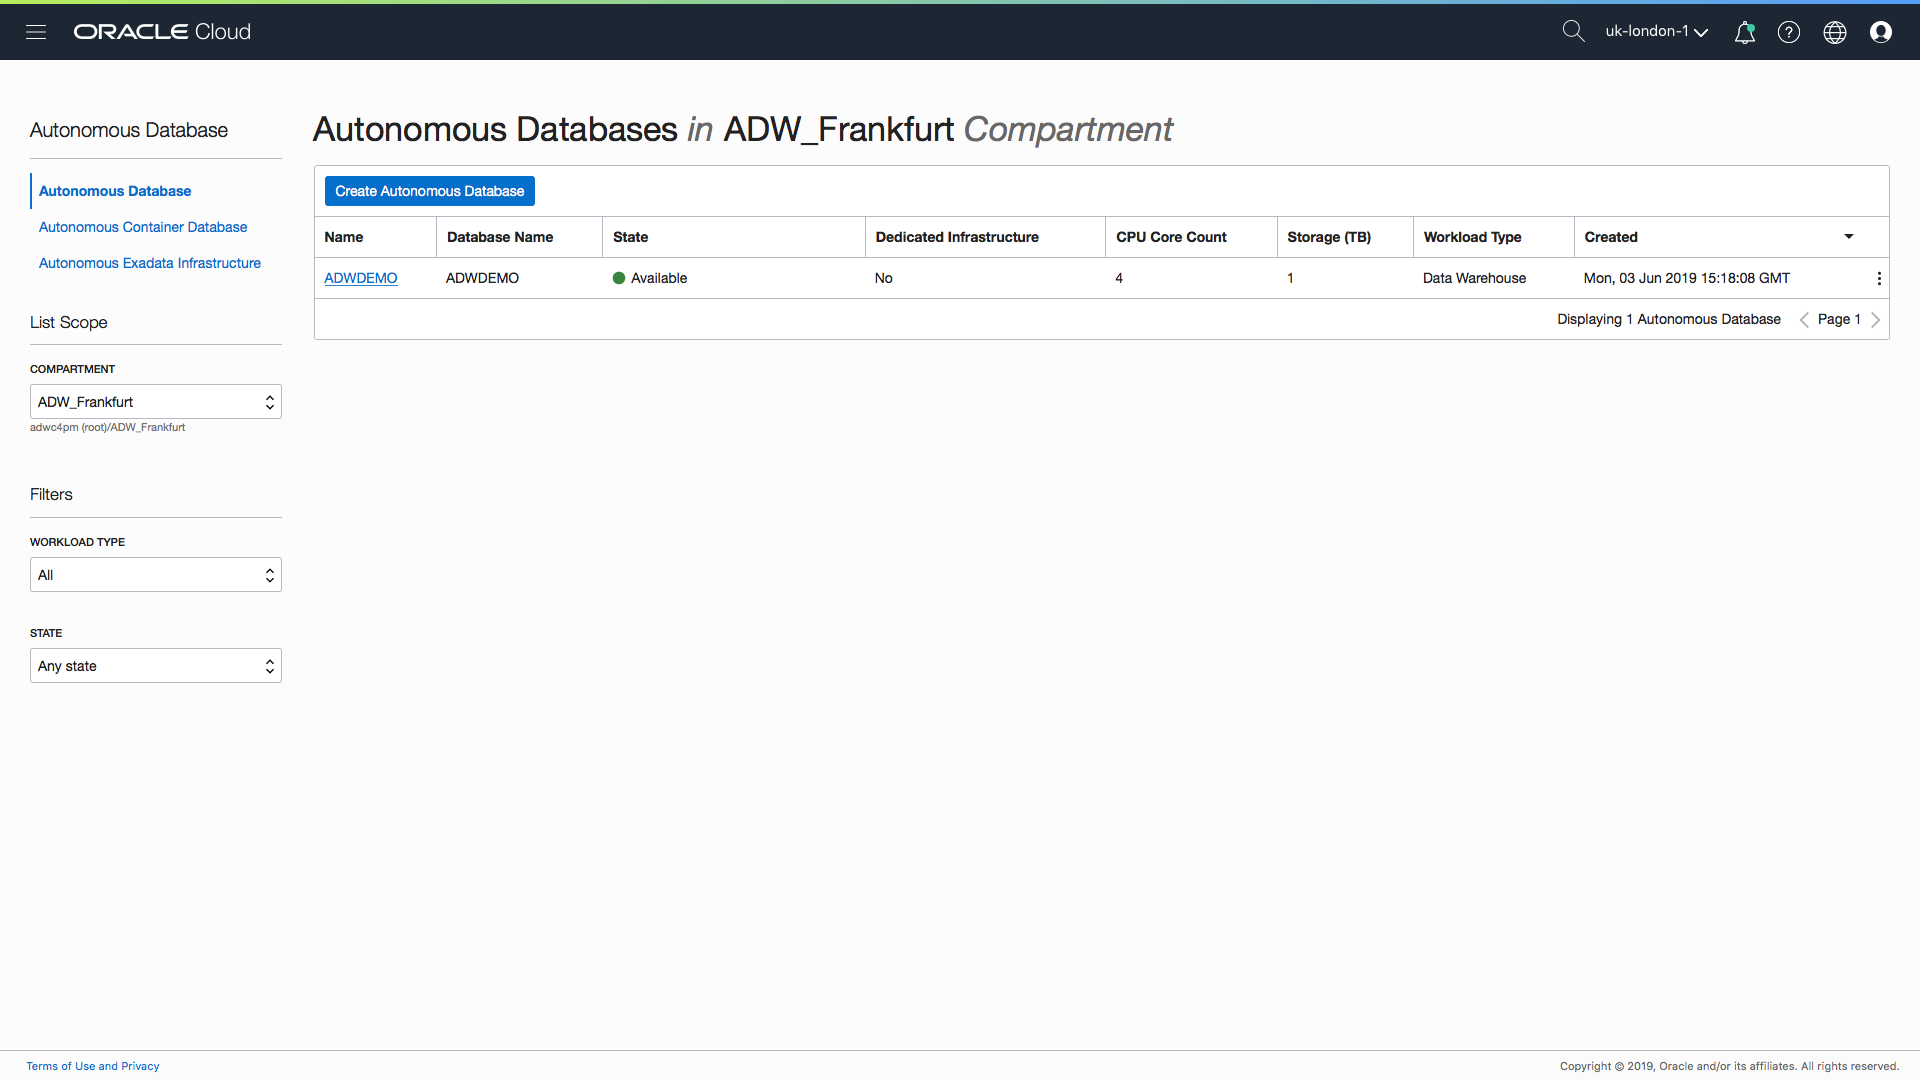Open Terms of Use and Privacy link
This screenshot has height=1080, width=1920.
click(93, 1066)
